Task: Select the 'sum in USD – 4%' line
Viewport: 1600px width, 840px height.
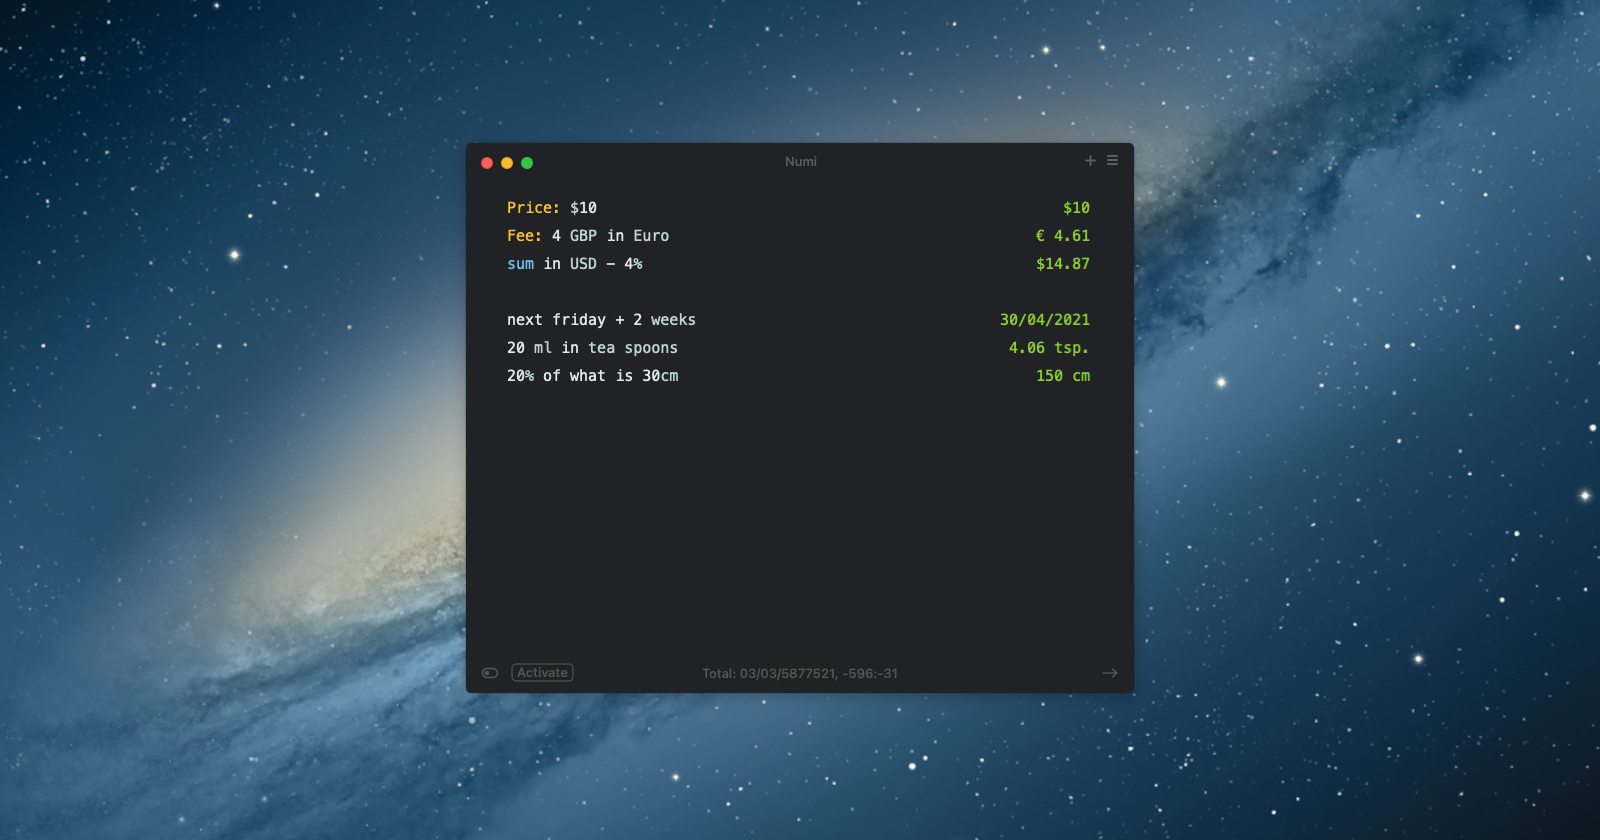Action: (x=575, y=264)
